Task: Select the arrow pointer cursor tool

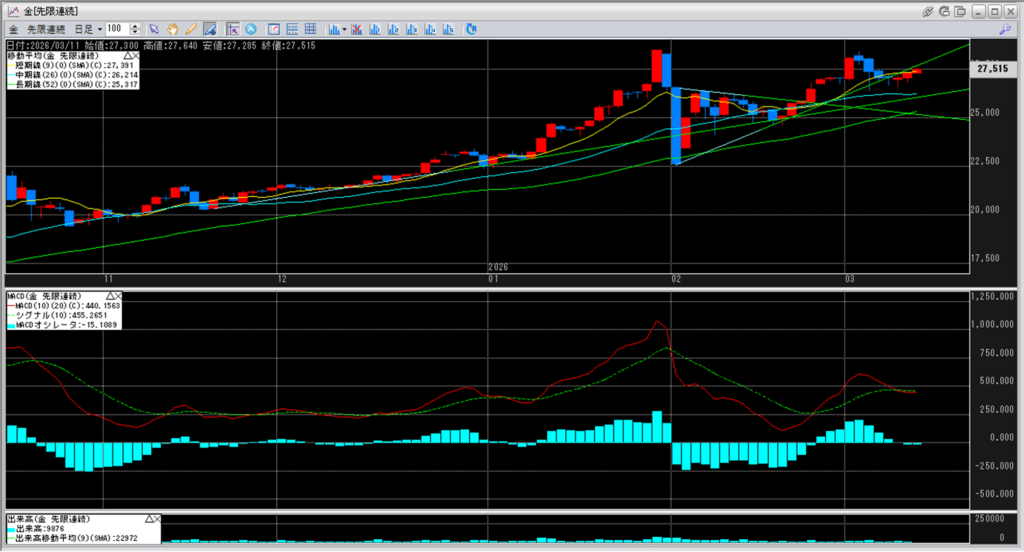Action: click(x=153, y=29)
